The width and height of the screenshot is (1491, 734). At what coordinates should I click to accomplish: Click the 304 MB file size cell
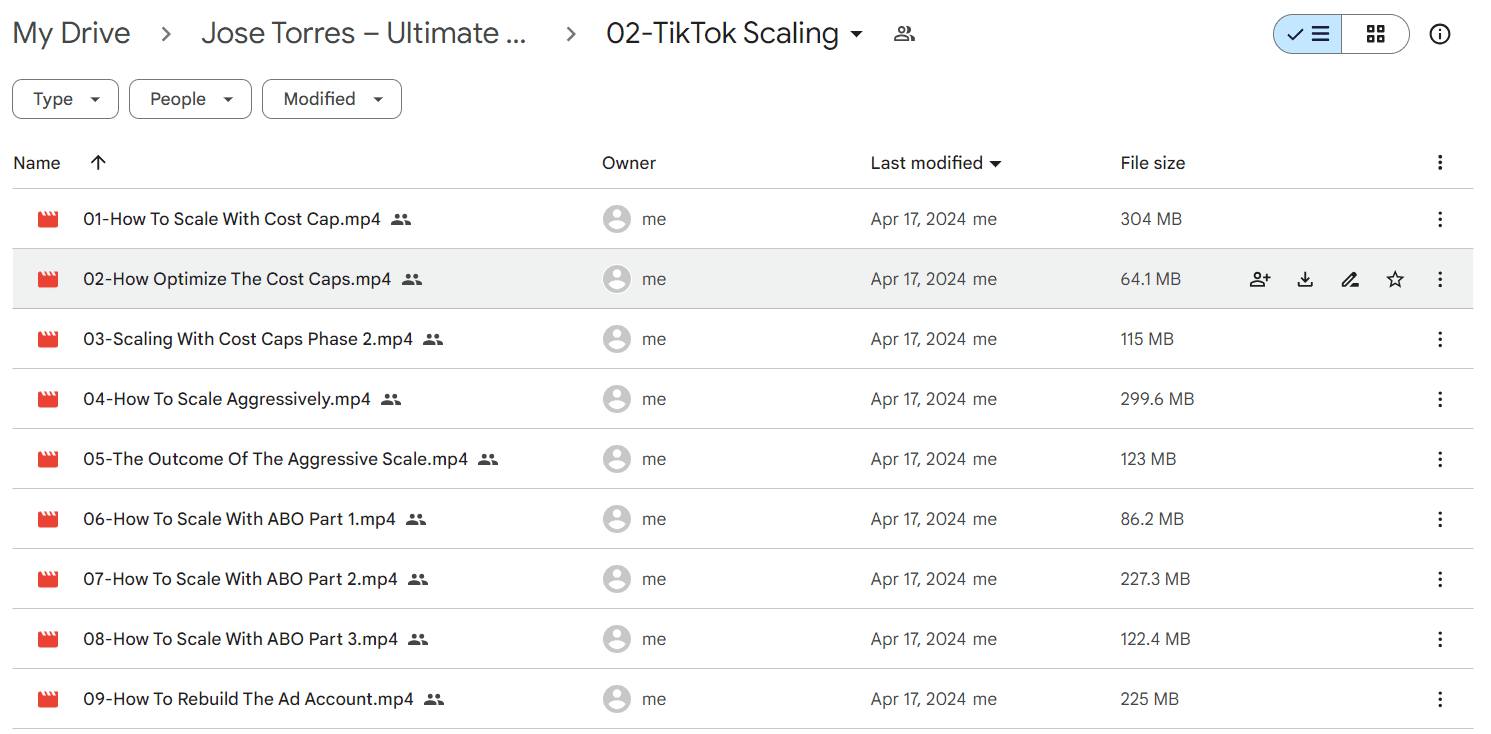1151,219
